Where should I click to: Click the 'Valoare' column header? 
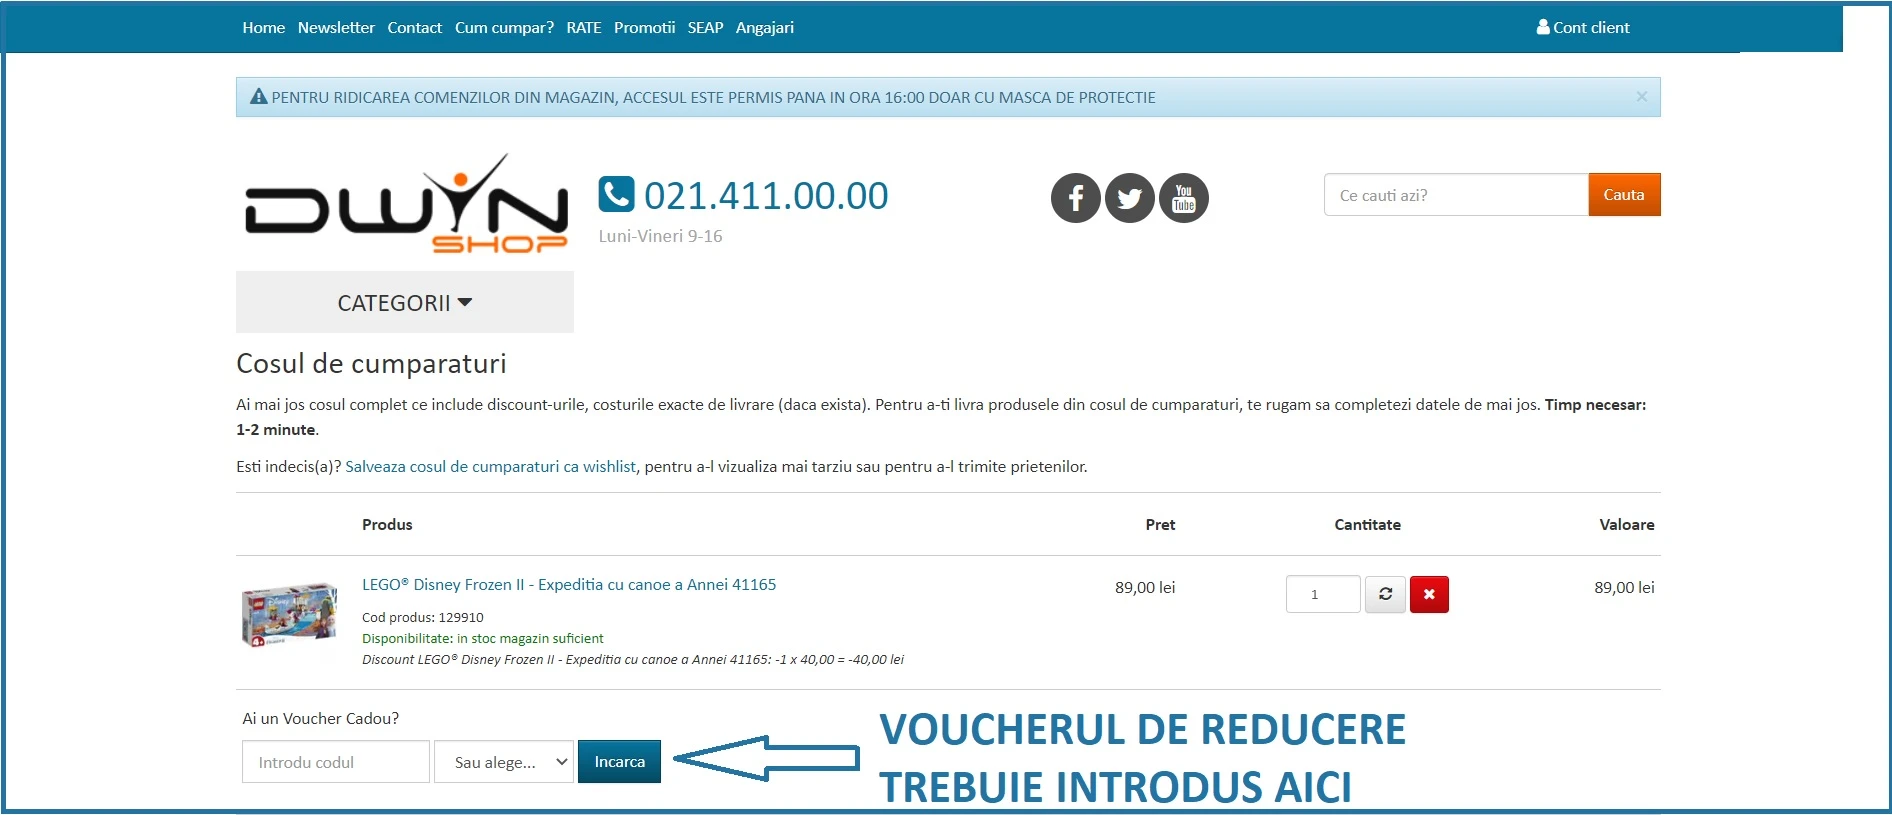1627,525
